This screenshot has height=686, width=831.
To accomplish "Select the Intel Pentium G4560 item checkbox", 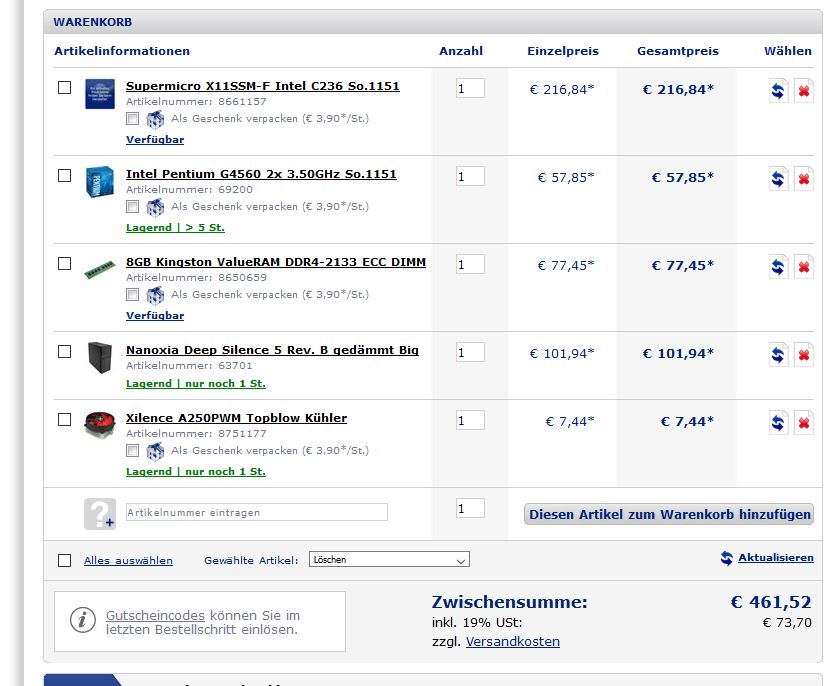I will [64, 175].
